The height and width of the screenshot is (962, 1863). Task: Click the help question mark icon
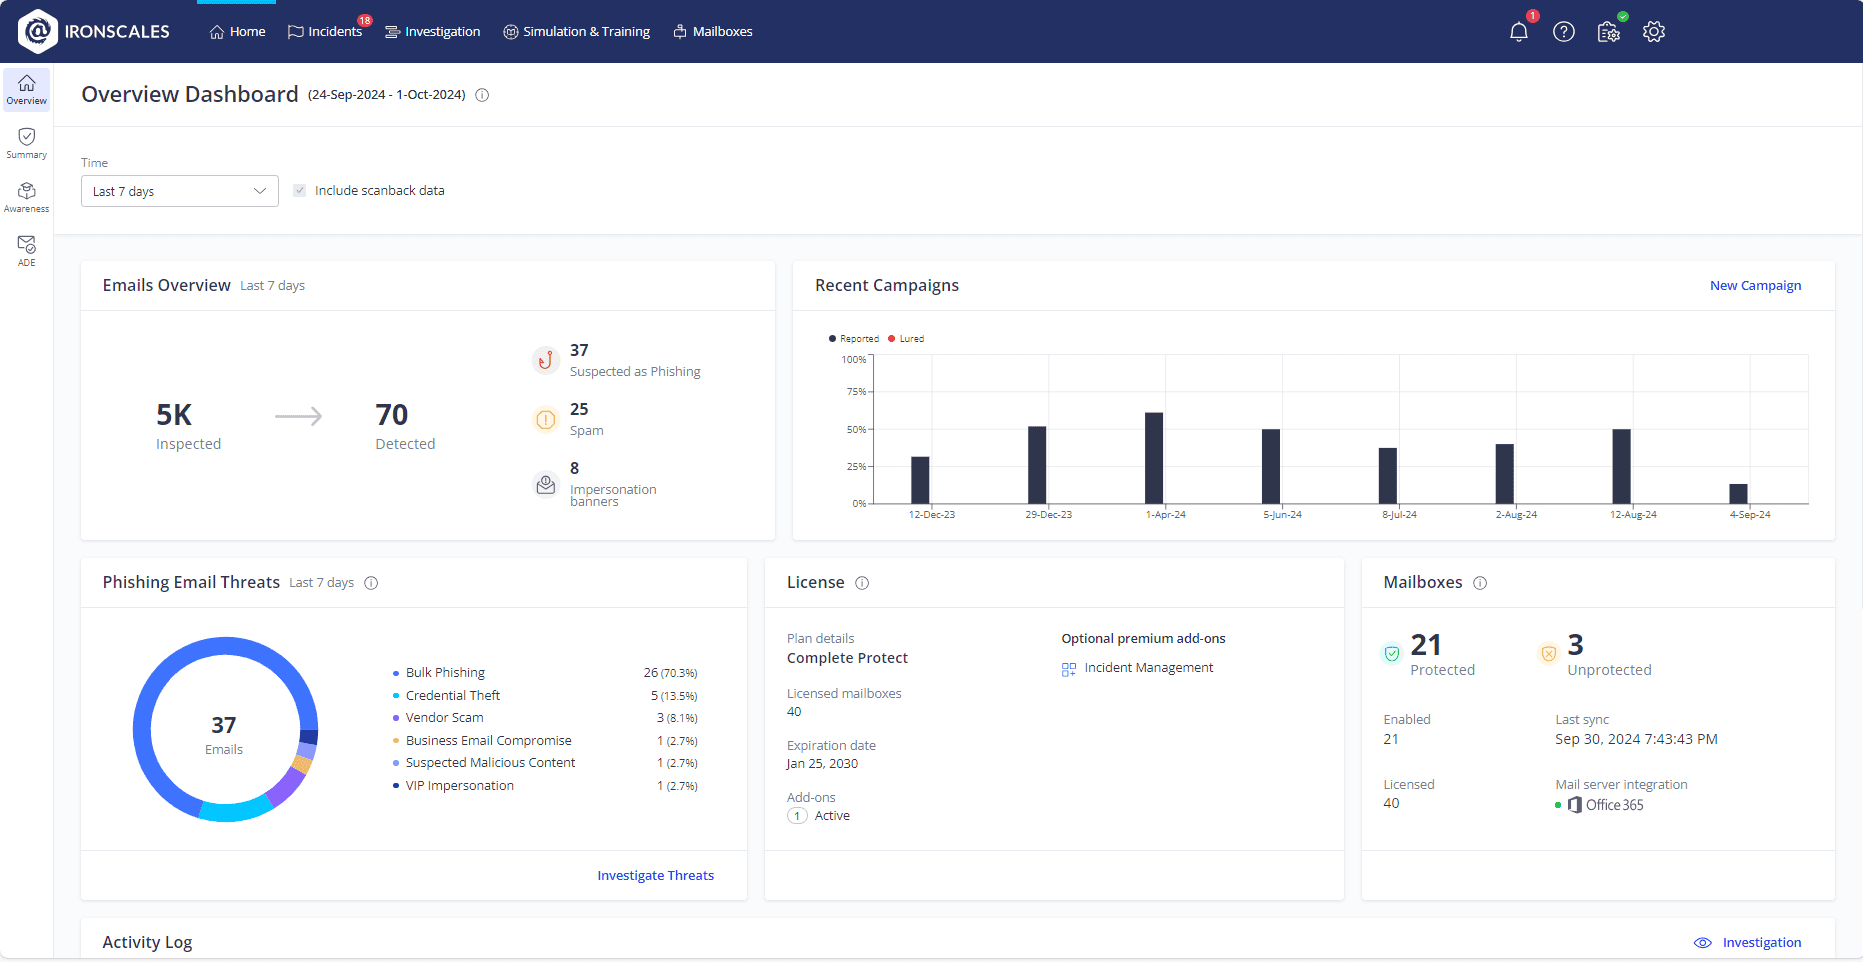coord(1563,32)
